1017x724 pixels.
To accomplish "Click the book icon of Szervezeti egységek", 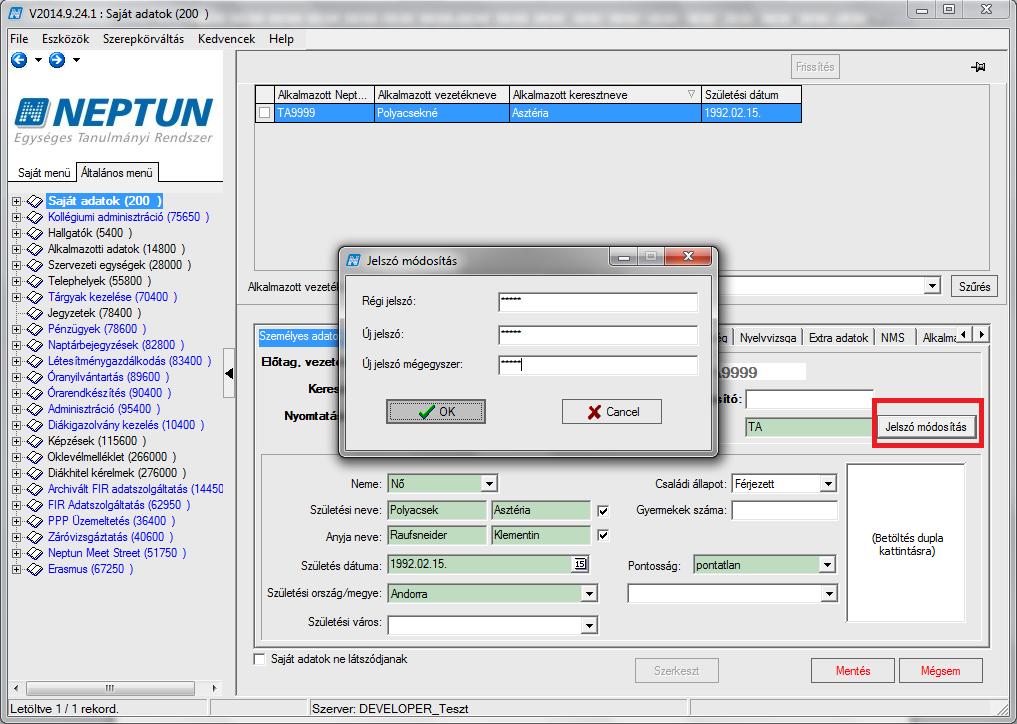I will tap(35, 265).
